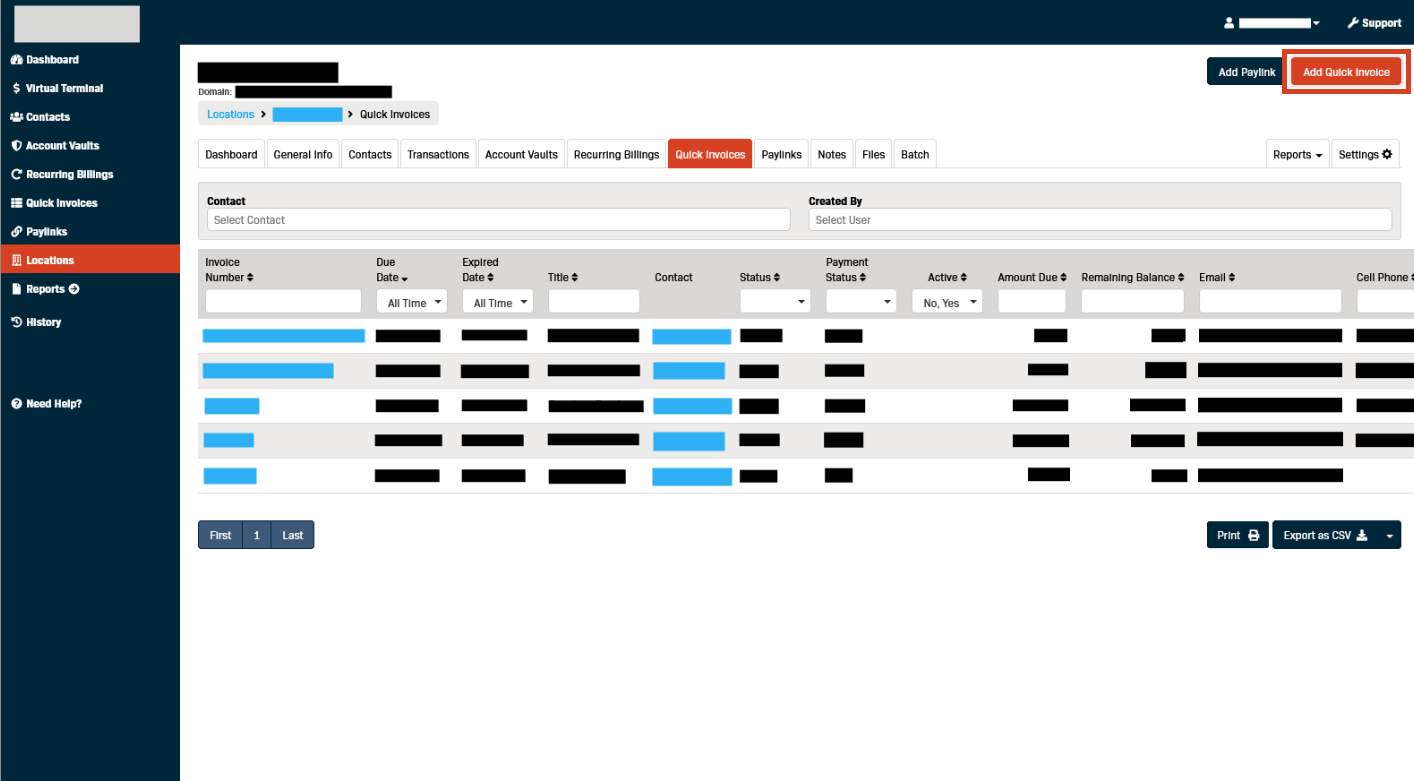
Task: Sort by Email column
Action: 1217,277
